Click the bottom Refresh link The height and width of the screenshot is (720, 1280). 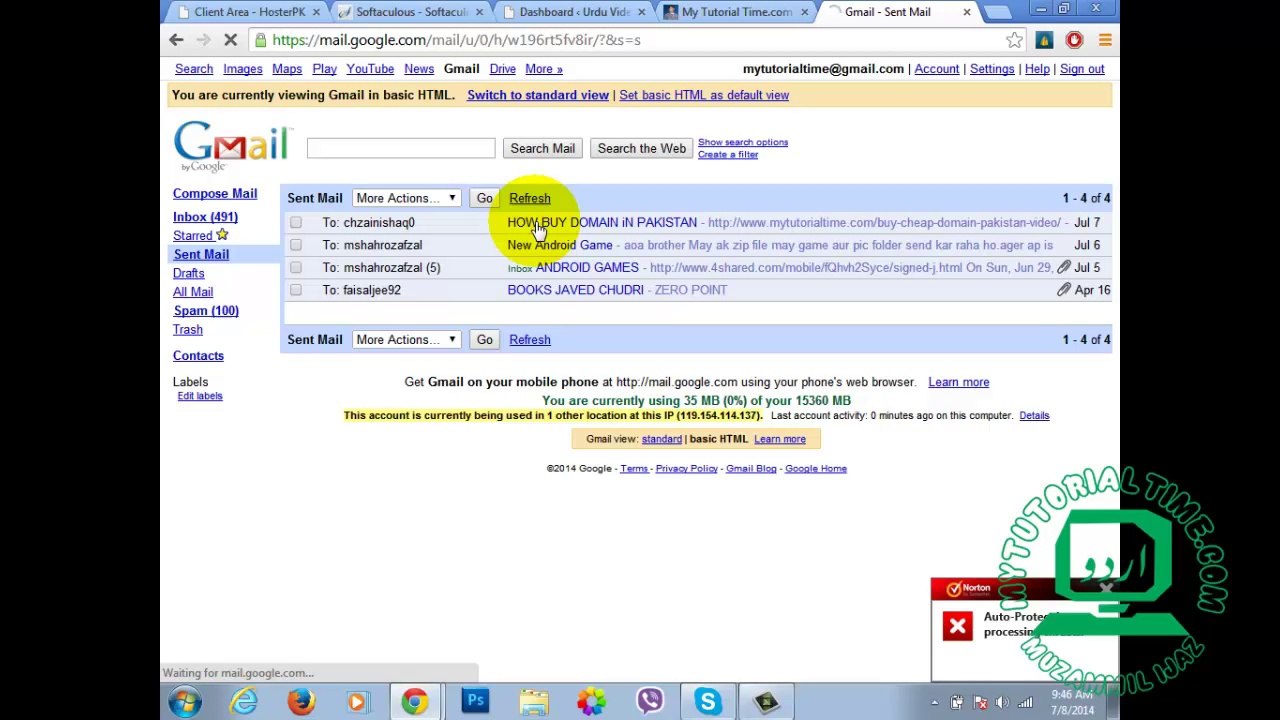[530, 340]
